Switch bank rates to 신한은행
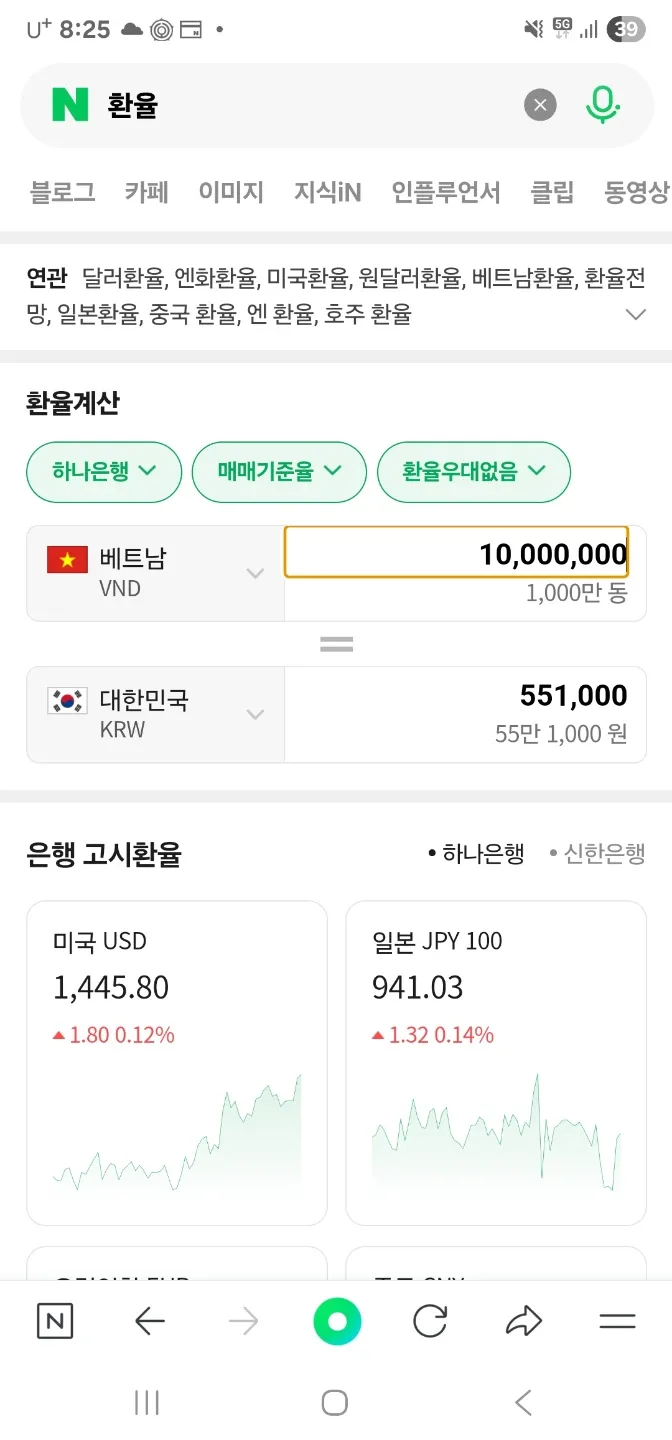The image size is (672, 1440). [597, 854]
